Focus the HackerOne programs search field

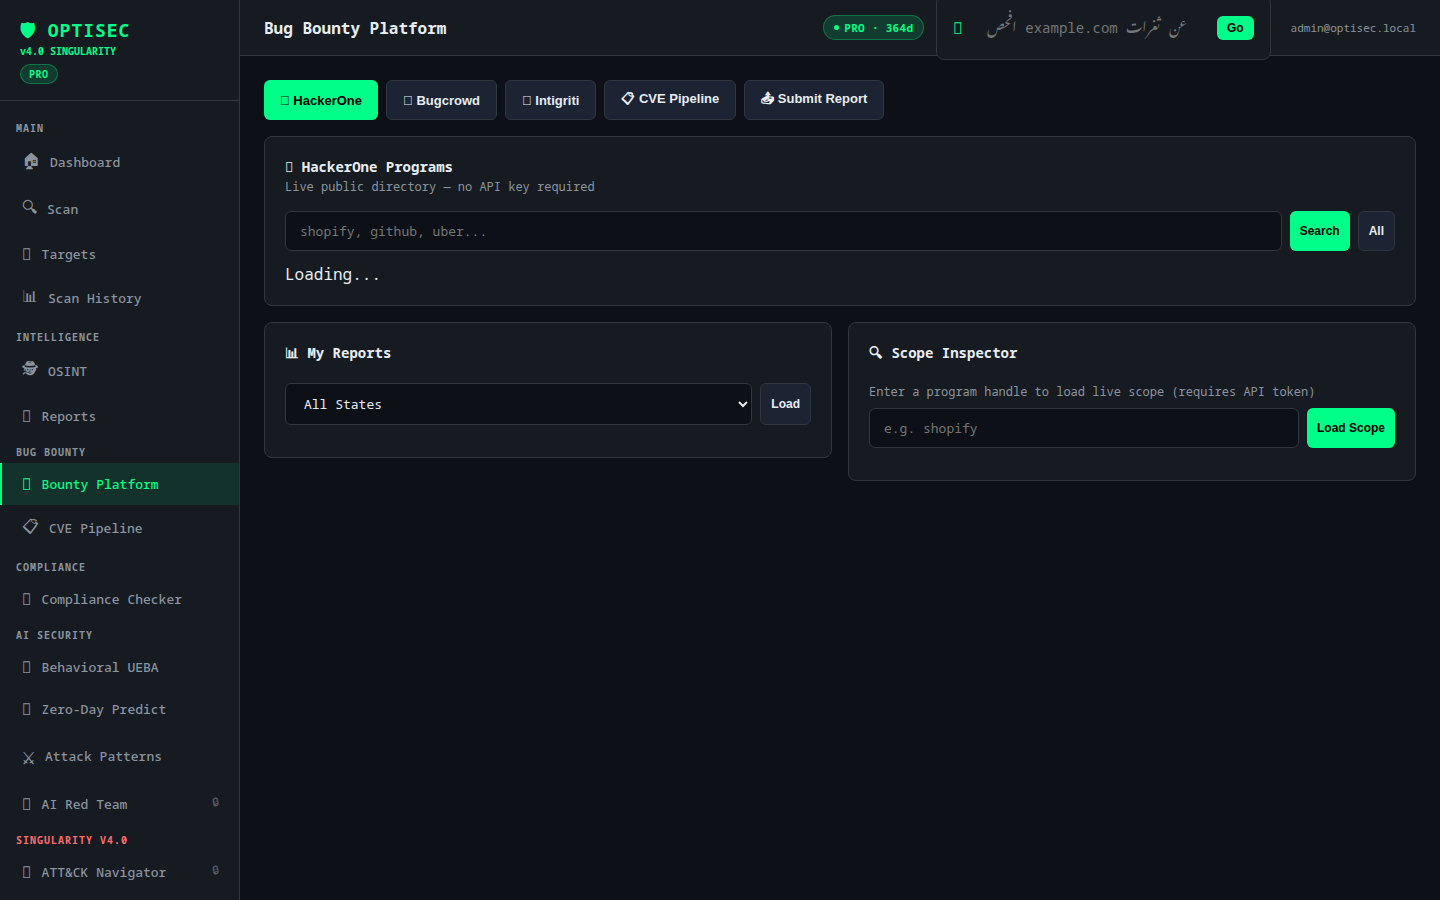click(783, 231)
